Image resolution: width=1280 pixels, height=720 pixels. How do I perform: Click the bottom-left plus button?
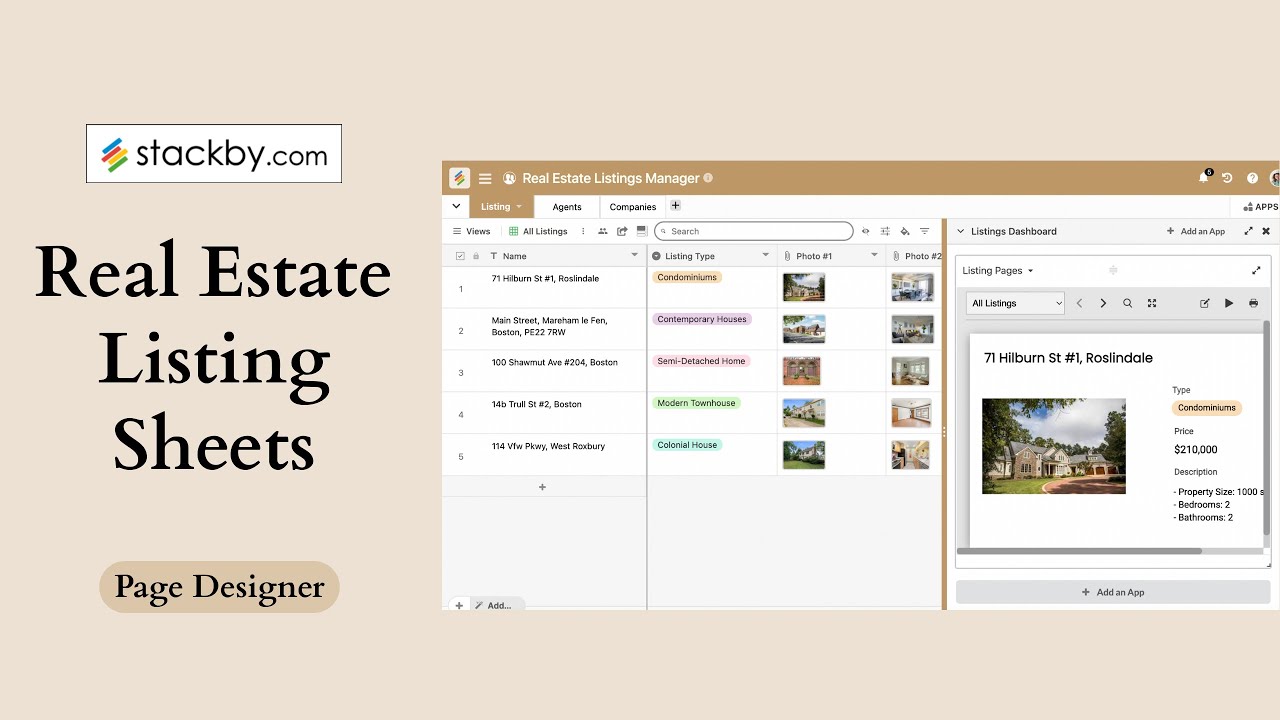tap(459, 605)
